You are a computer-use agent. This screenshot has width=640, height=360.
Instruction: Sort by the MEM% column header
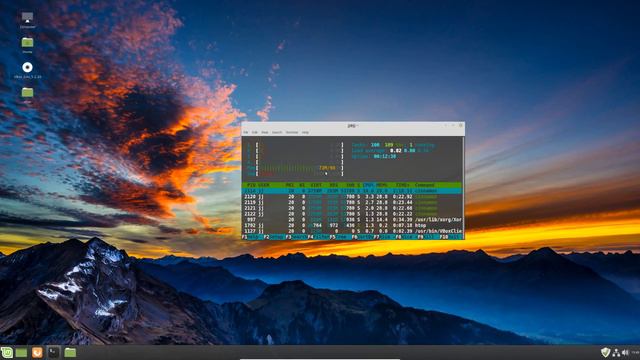382,185
